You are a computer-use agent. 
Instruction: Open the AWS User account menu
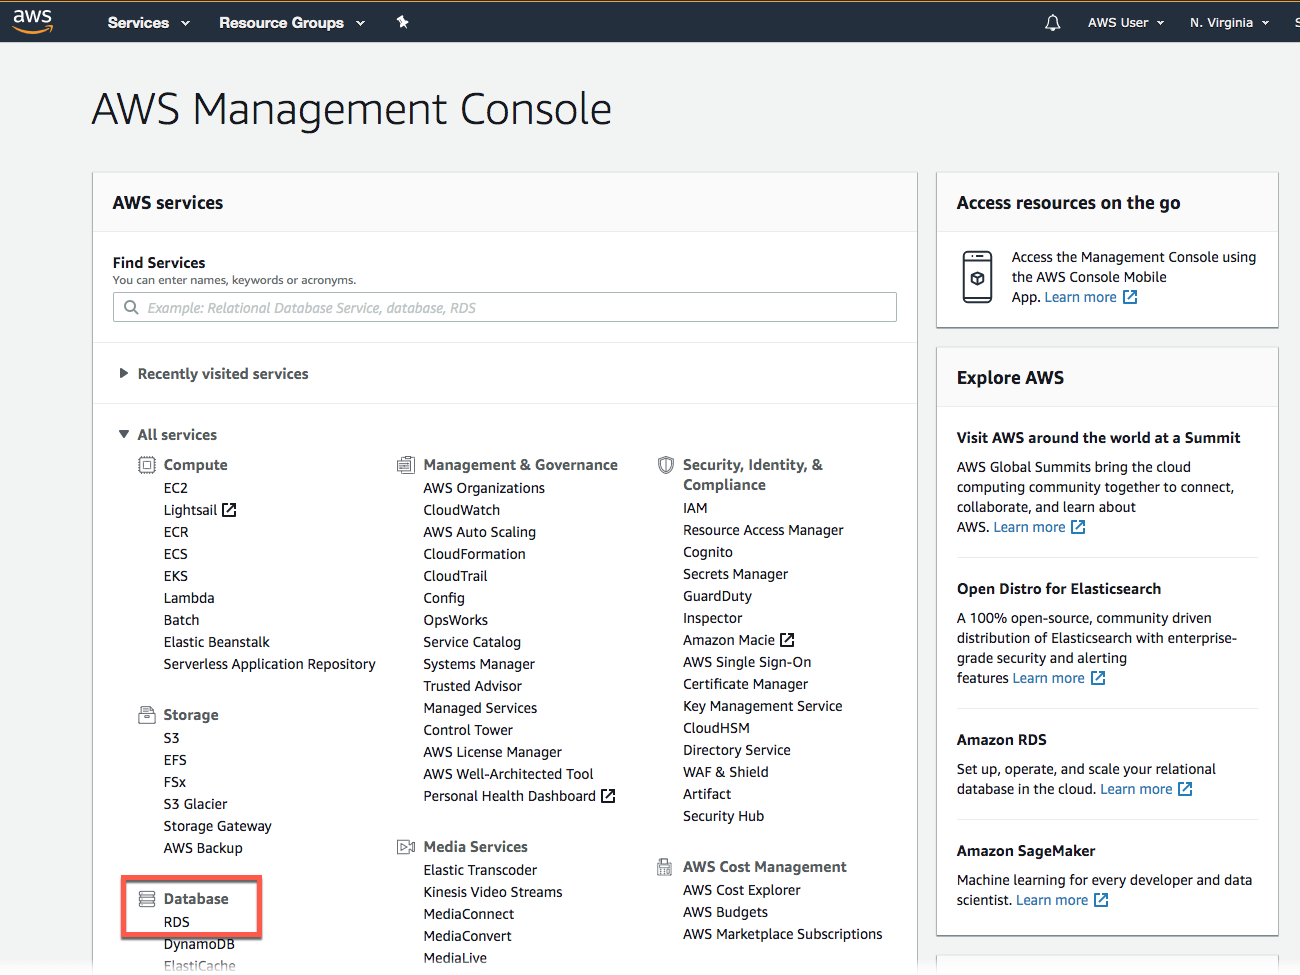tap(1125, 22)
